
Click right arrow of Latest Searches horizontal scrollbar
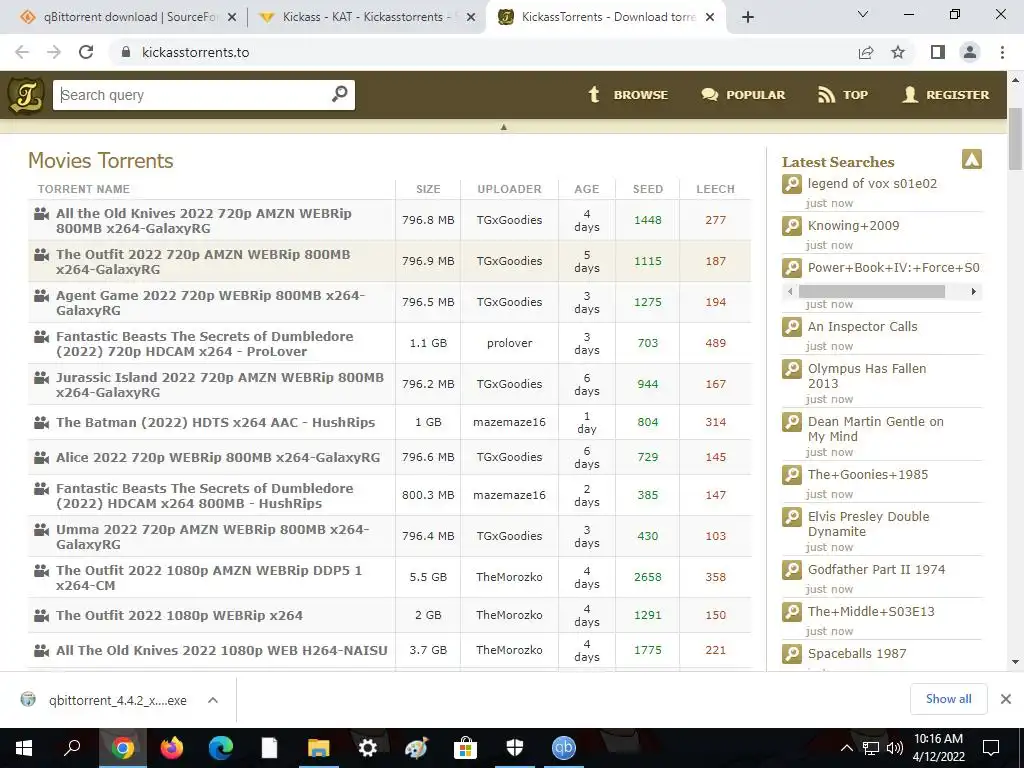point(974,291)
